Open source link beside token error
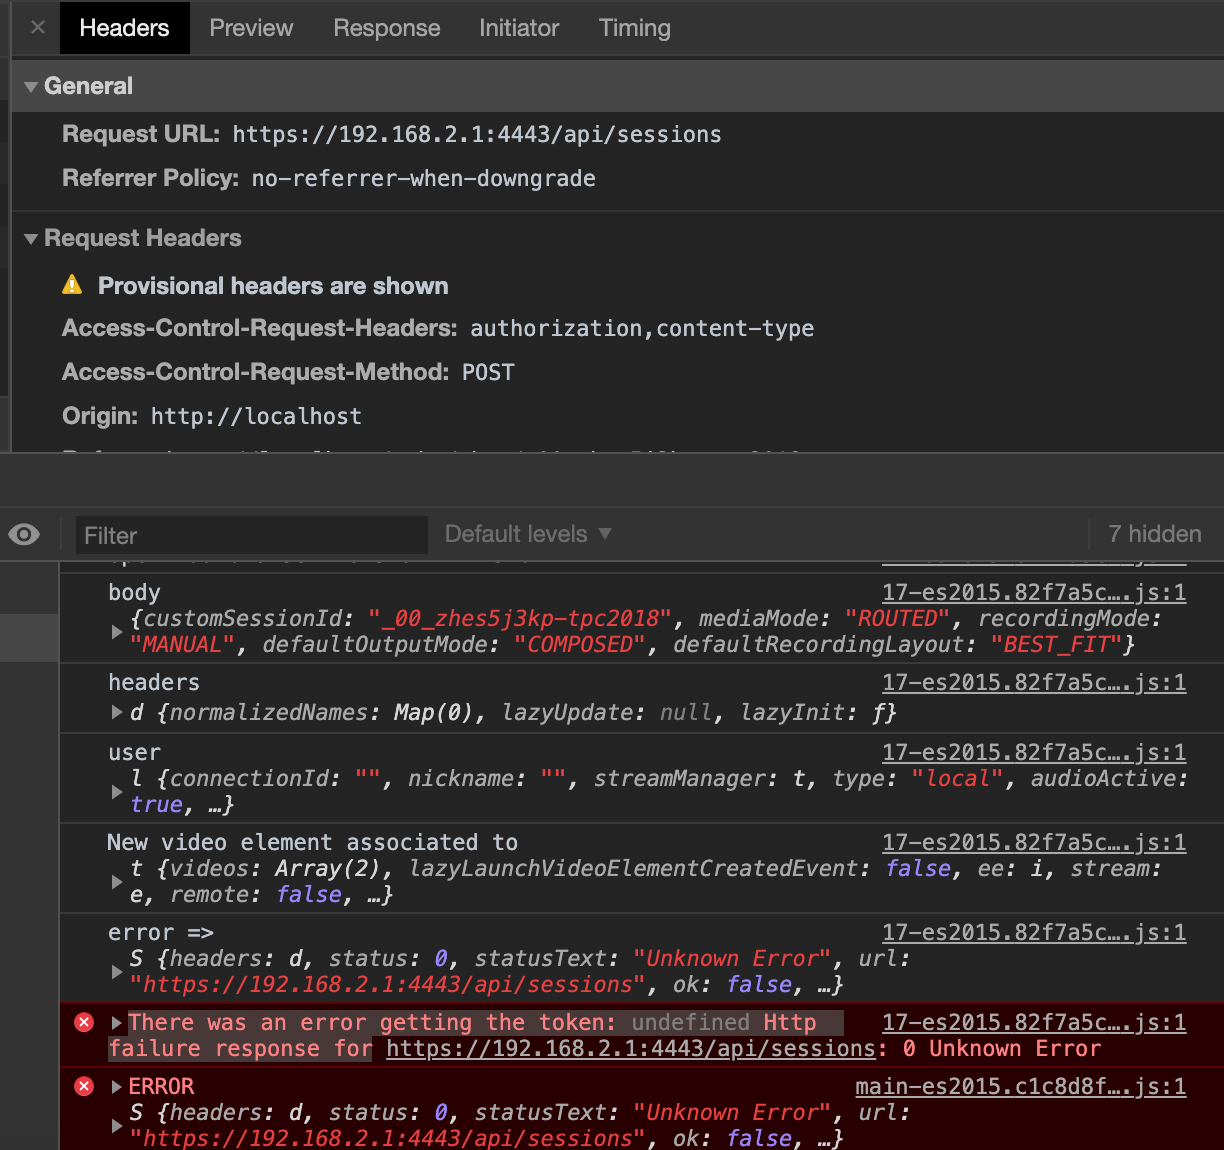1224x1150 pixels. click(x=1034, y=1023)
